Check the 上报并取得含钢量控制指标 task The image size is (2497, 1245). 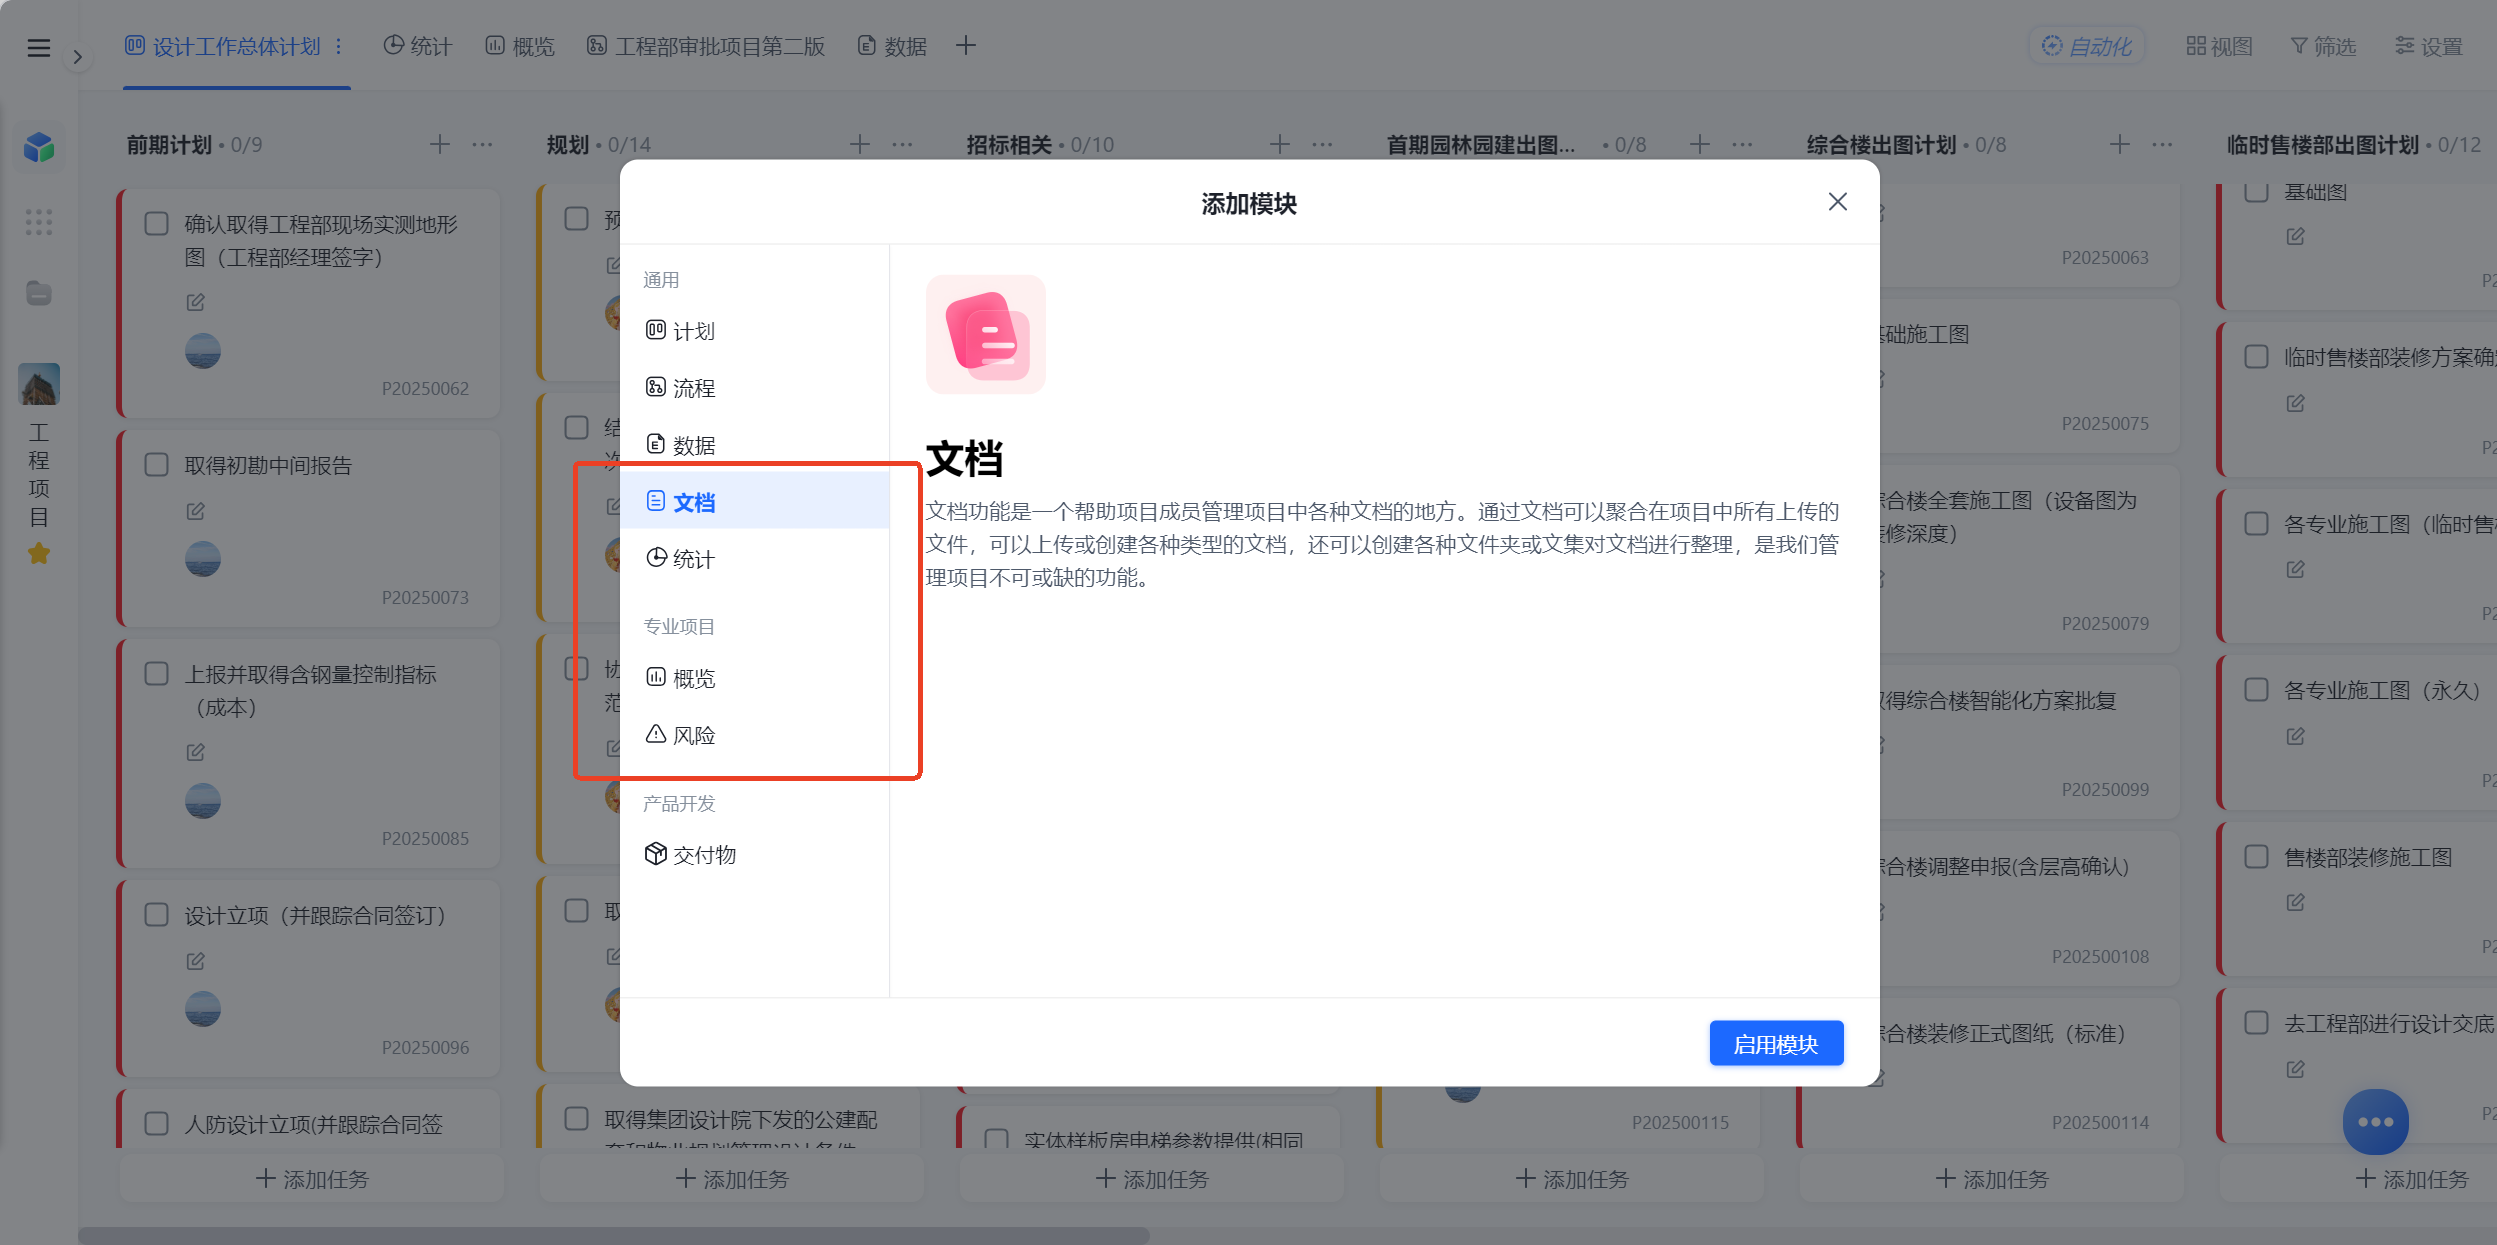[156, 674]
